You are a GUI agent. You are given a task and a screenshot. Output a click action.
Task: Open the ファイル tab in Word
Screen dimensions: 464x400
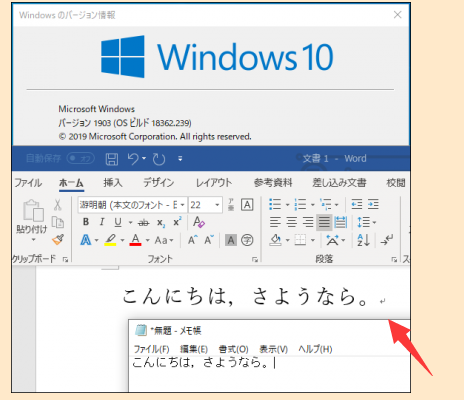coord(28,183)
